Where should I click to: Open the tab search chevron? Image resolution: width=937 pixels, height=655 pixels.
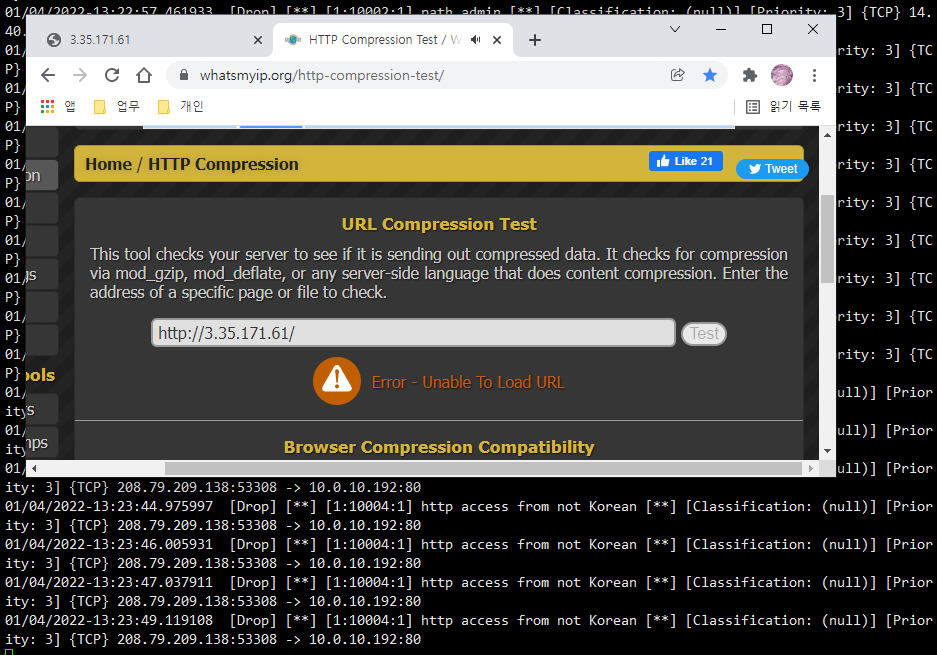point(675,29)
